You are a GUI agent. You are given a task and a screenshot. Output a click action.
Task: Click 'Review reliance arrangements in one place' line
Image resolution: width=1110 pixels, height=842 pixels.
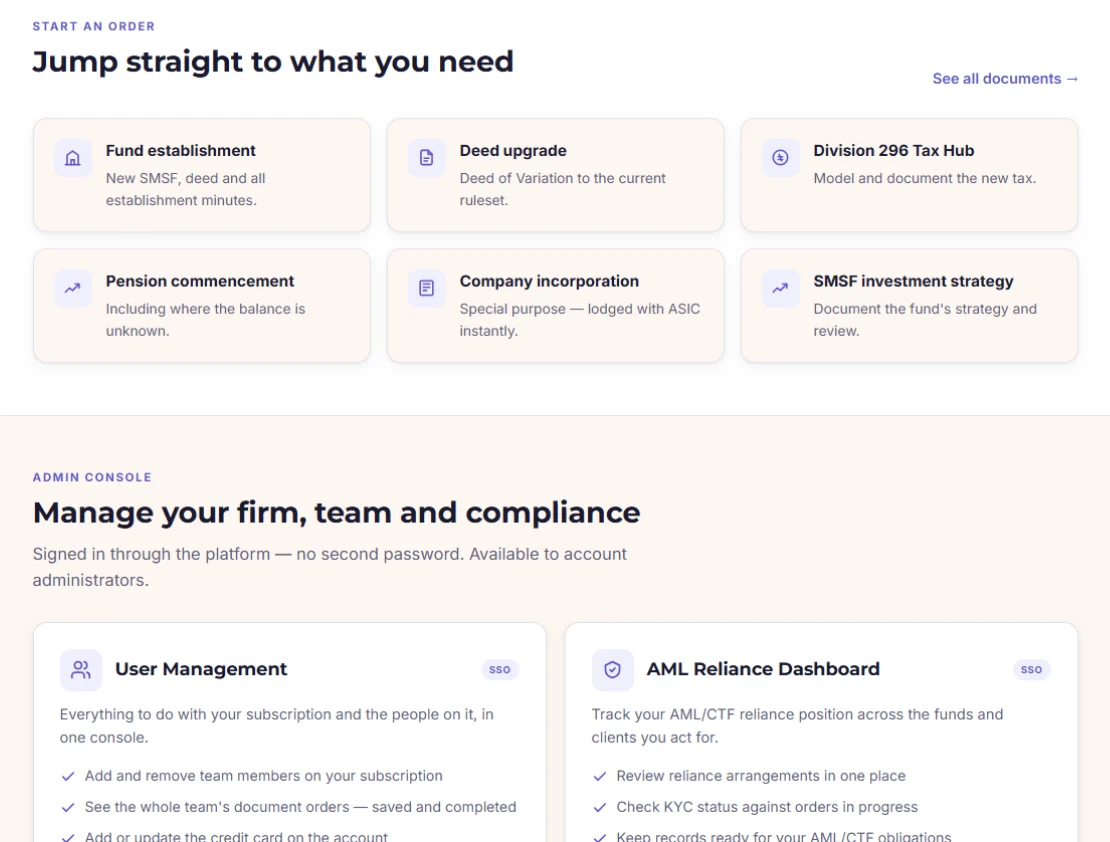coord(761,776)
